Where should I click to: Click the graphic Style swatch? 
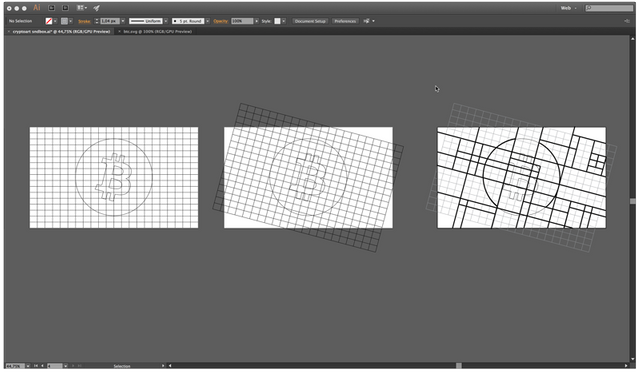point(277,21)
